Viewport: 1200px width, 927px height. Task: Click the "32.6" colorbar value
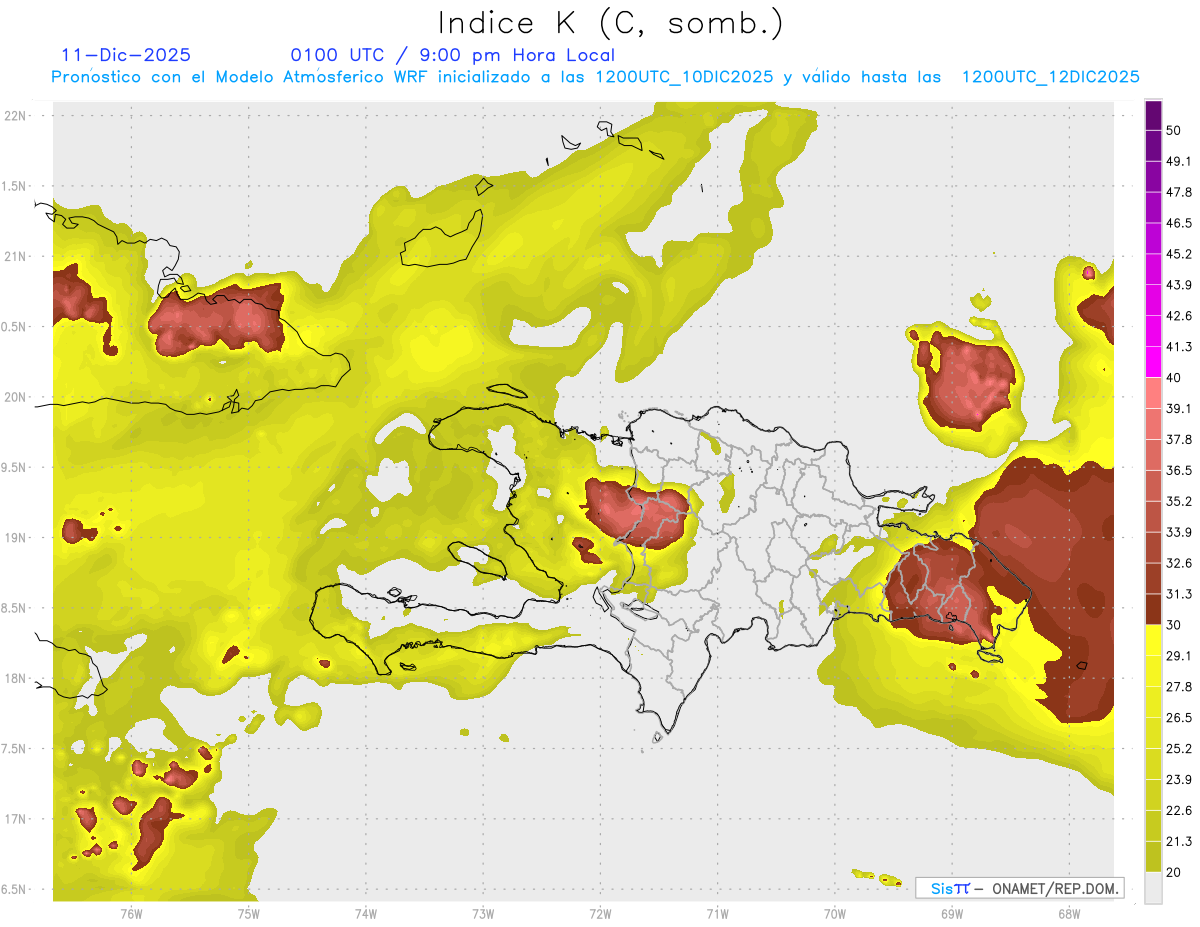[1179, 563]
